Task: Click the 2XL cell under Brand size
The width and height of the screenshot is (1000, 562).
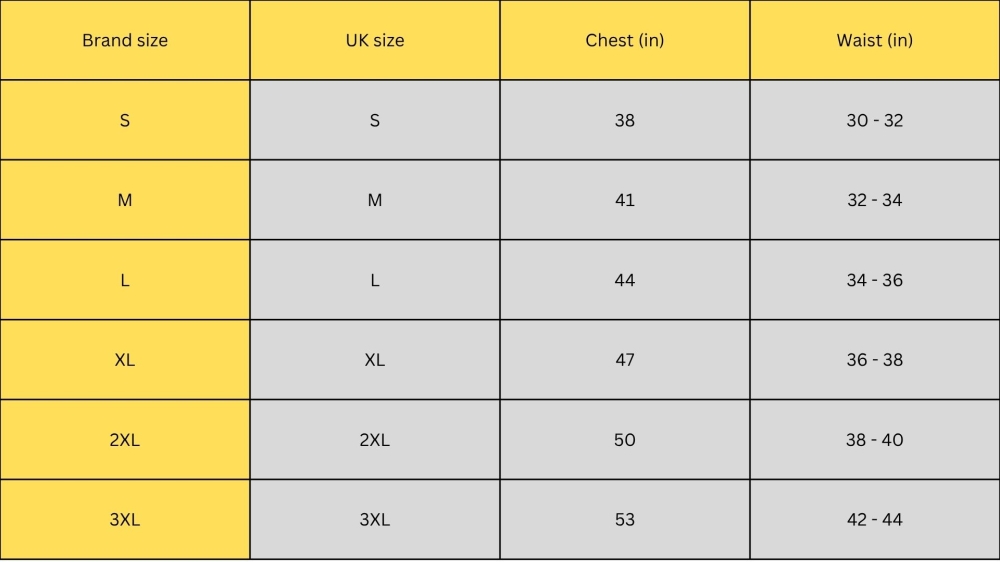Action: 125,440
